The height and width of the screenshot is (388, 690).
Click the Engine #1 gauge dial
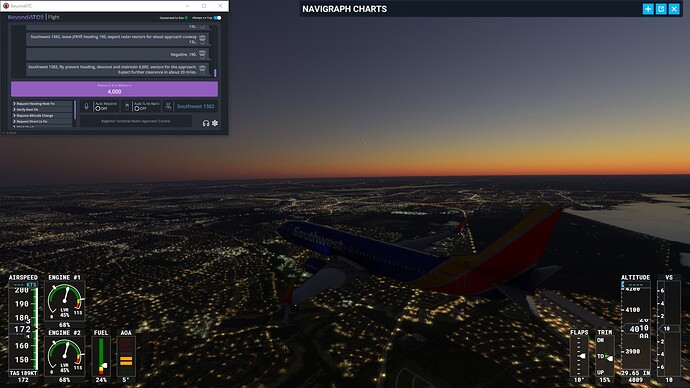coord(65,302)
